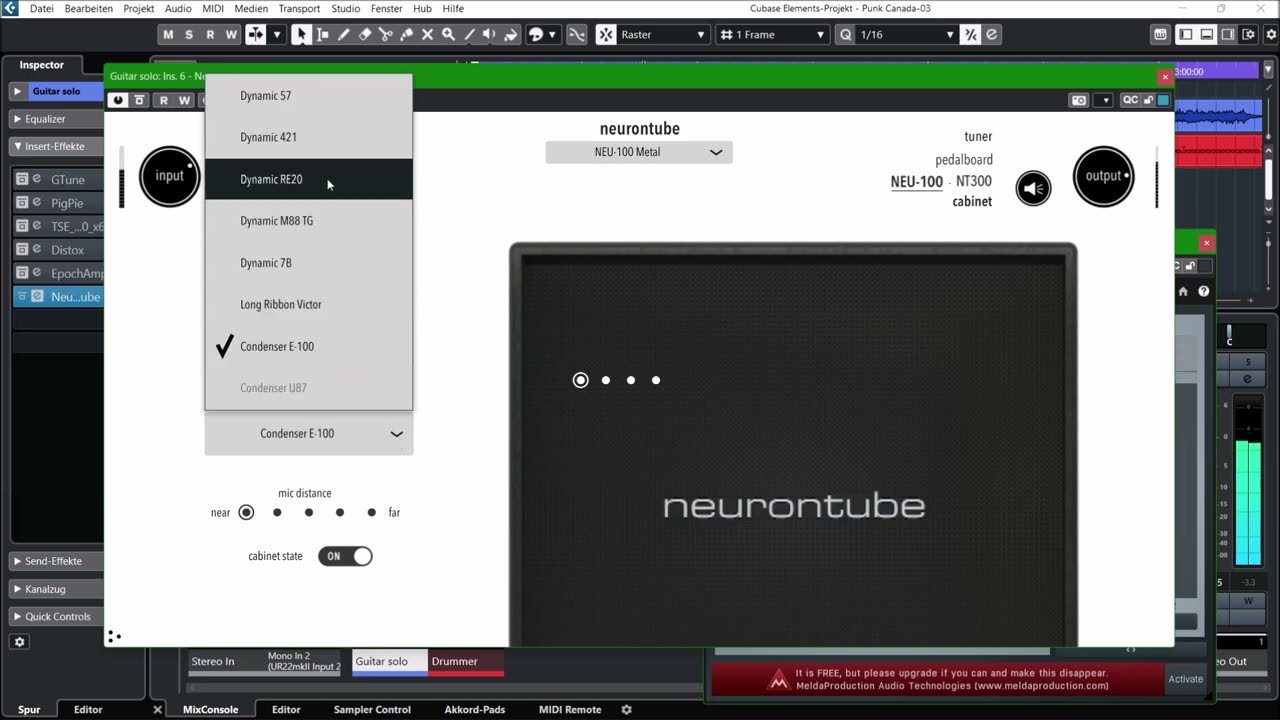Select the Guitar solo channel strip
The image size is (1280, 720).
(x=390, y=663)
